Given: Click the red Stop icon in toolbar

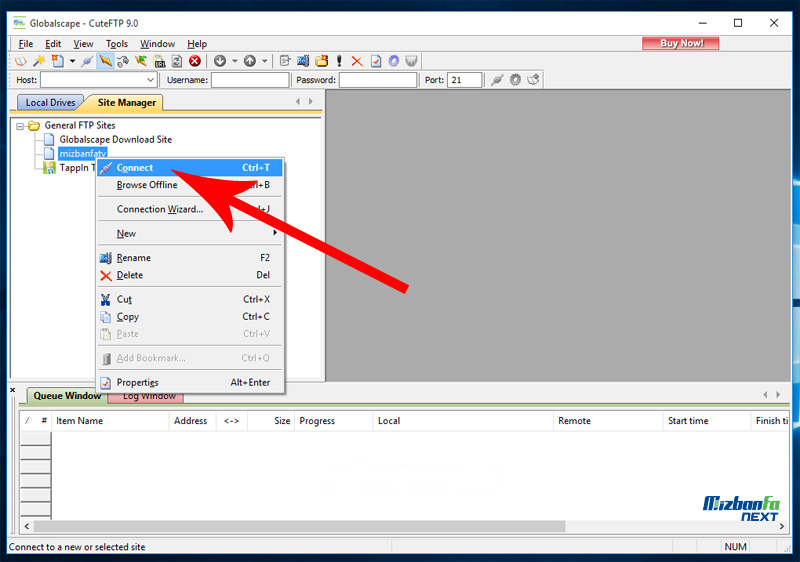Looking at the screenshot, I should [x=195, y=61].
